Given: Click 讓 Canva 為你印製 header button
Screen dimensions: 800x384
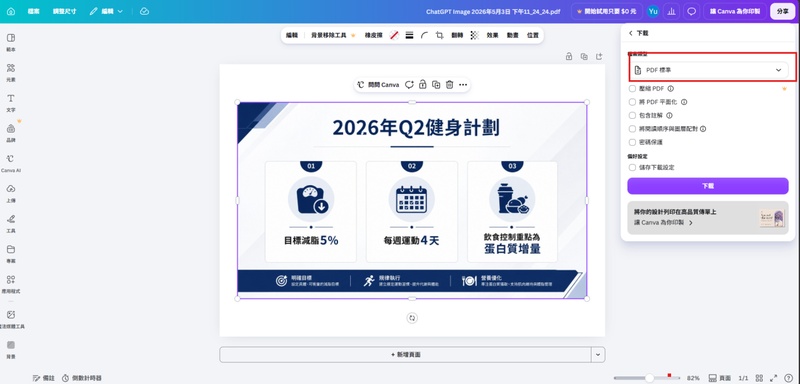Looking at the screenshot, I should click(735, 11).
